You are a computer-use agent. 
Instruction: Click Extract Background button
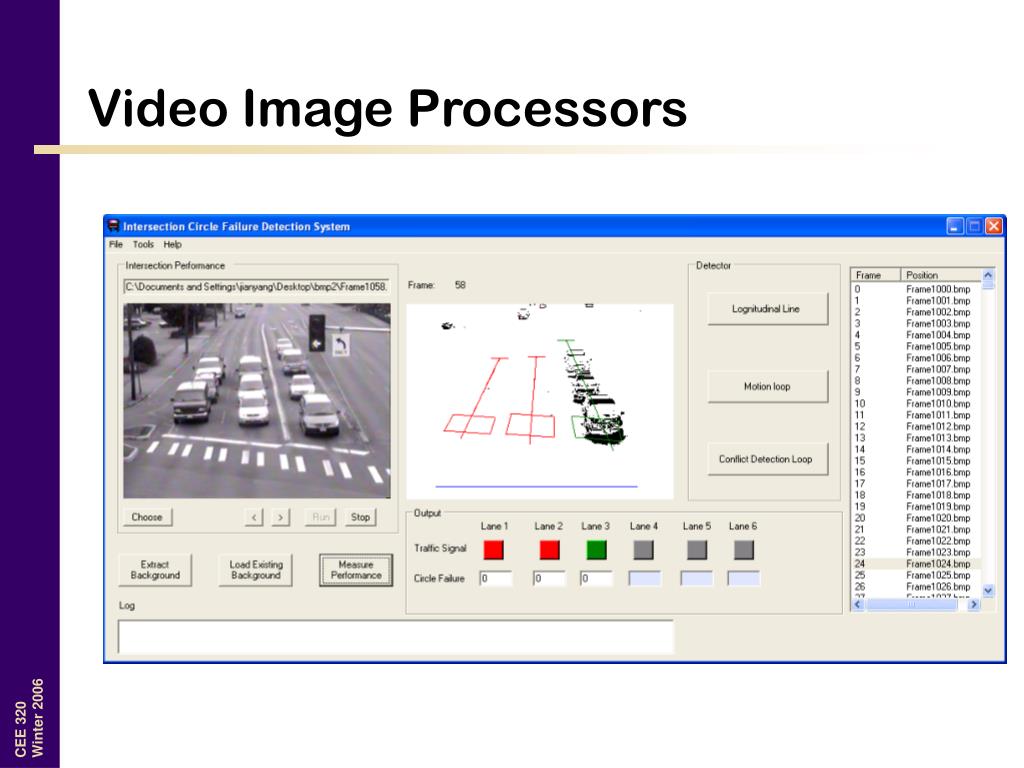coord(155,569)
